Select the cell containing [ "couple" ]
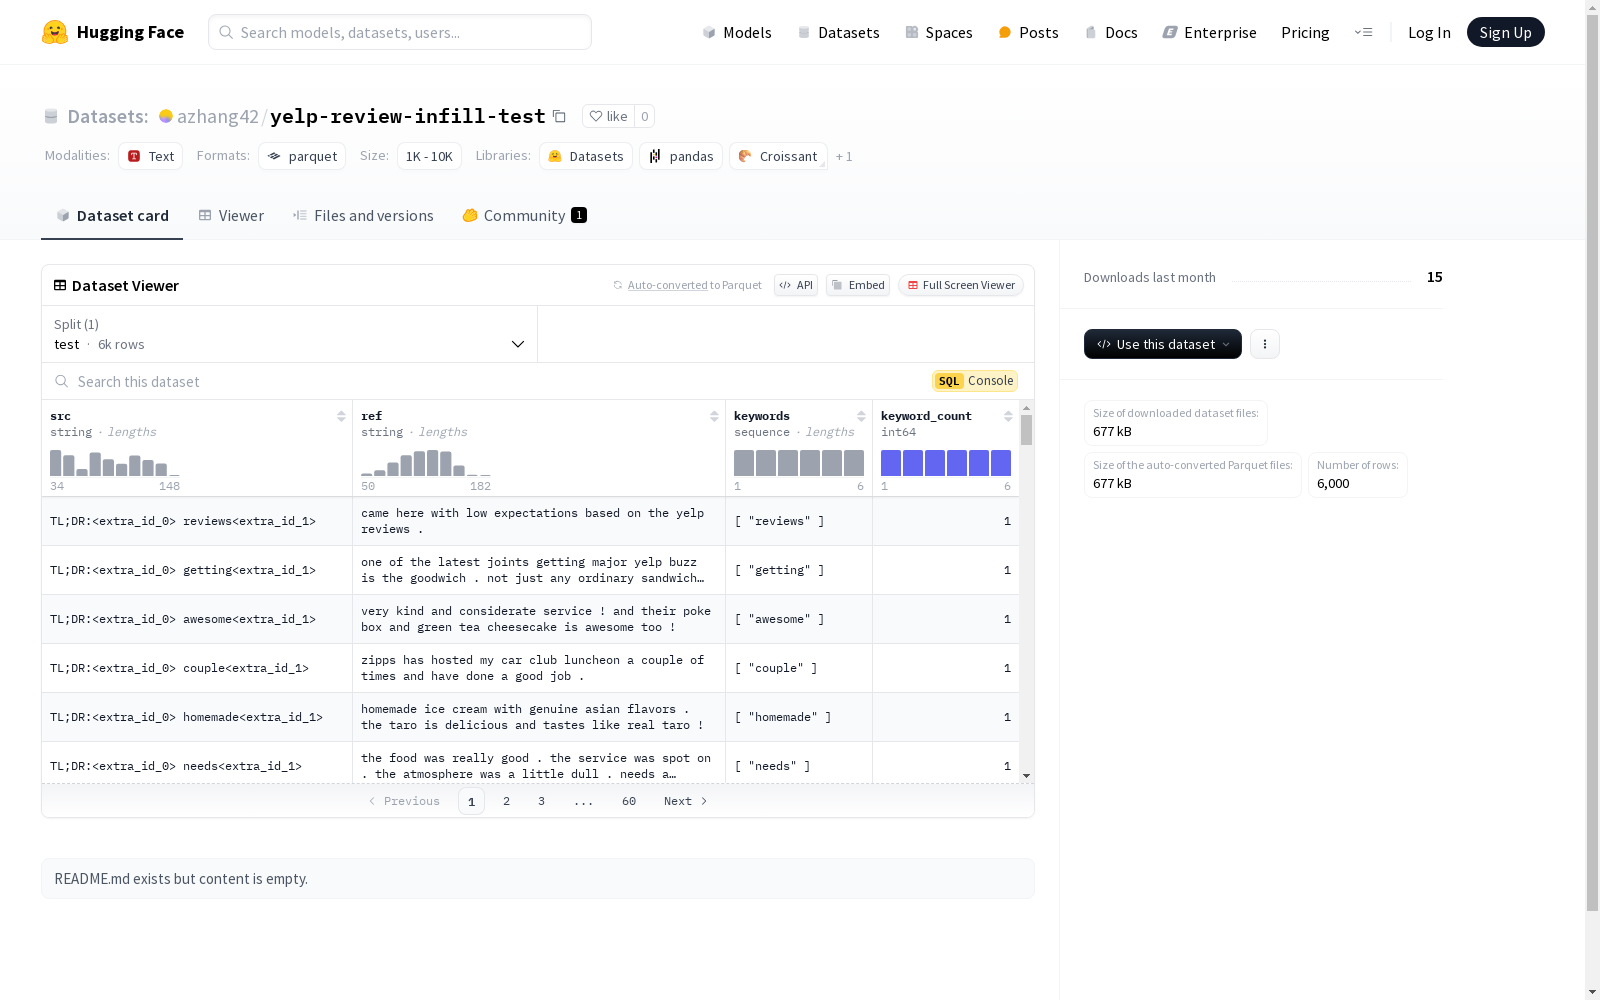The width and height of the screenshot is (1600, 1000). [x=799, y=668]
